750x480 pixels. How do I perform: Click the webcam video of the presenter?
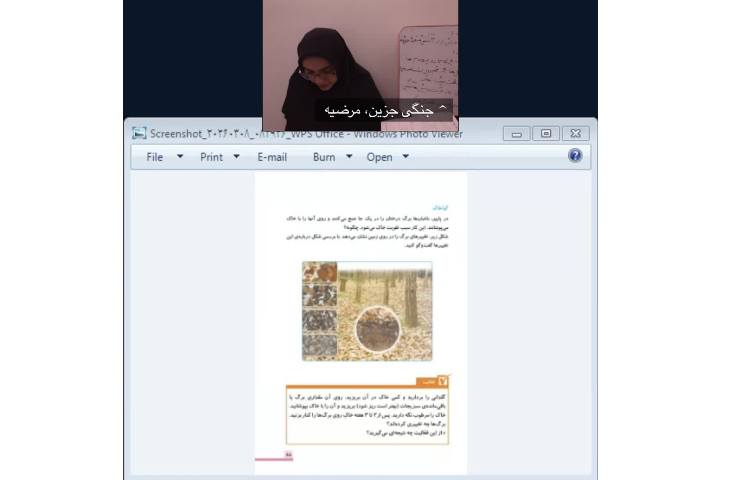360,65
